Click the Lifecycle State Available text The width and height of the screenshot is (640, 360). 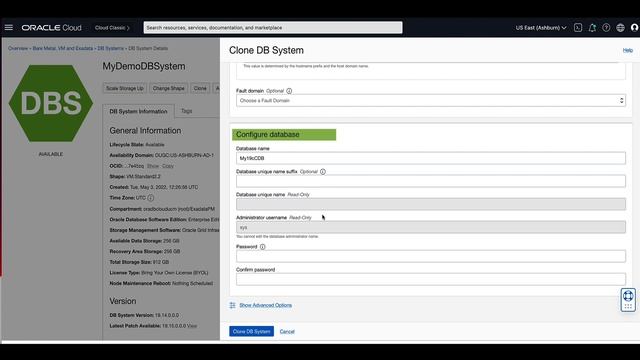point(137,145)
